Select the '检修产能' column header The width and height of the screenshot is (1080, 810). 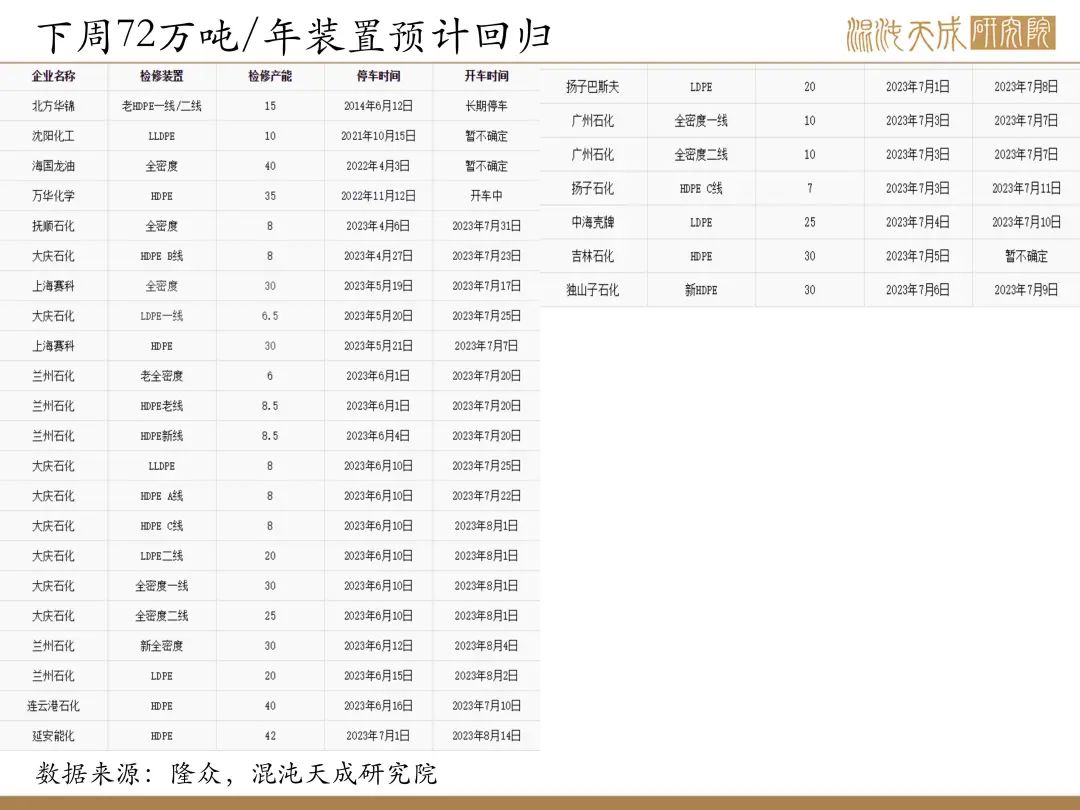[x=270, y=76]
